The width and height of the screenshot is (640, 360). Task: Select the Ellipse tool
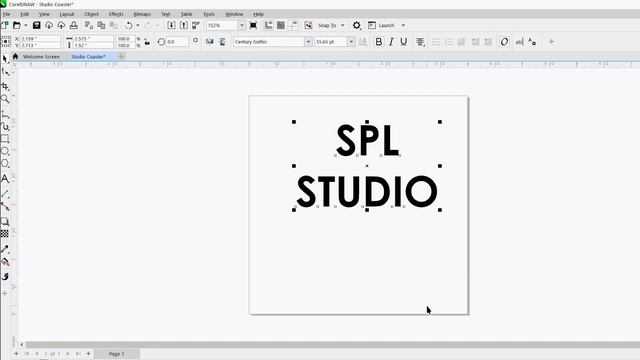(x=5, y=151)
